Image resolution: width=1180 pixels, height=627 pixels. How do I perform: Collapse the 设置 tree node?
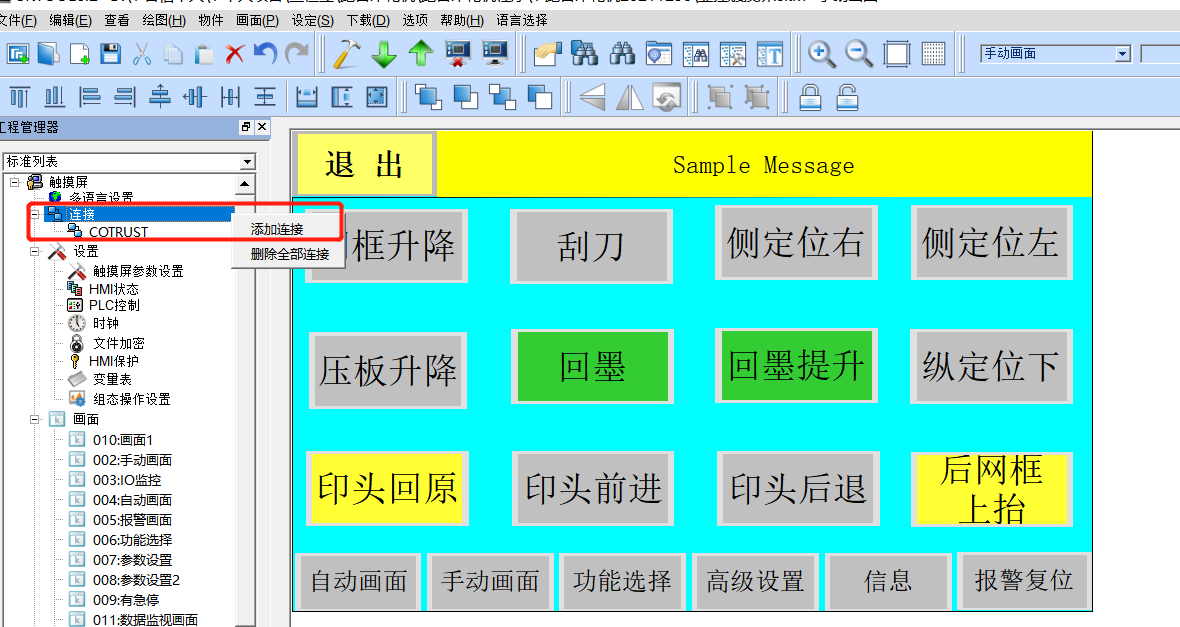tap(35, 251)
